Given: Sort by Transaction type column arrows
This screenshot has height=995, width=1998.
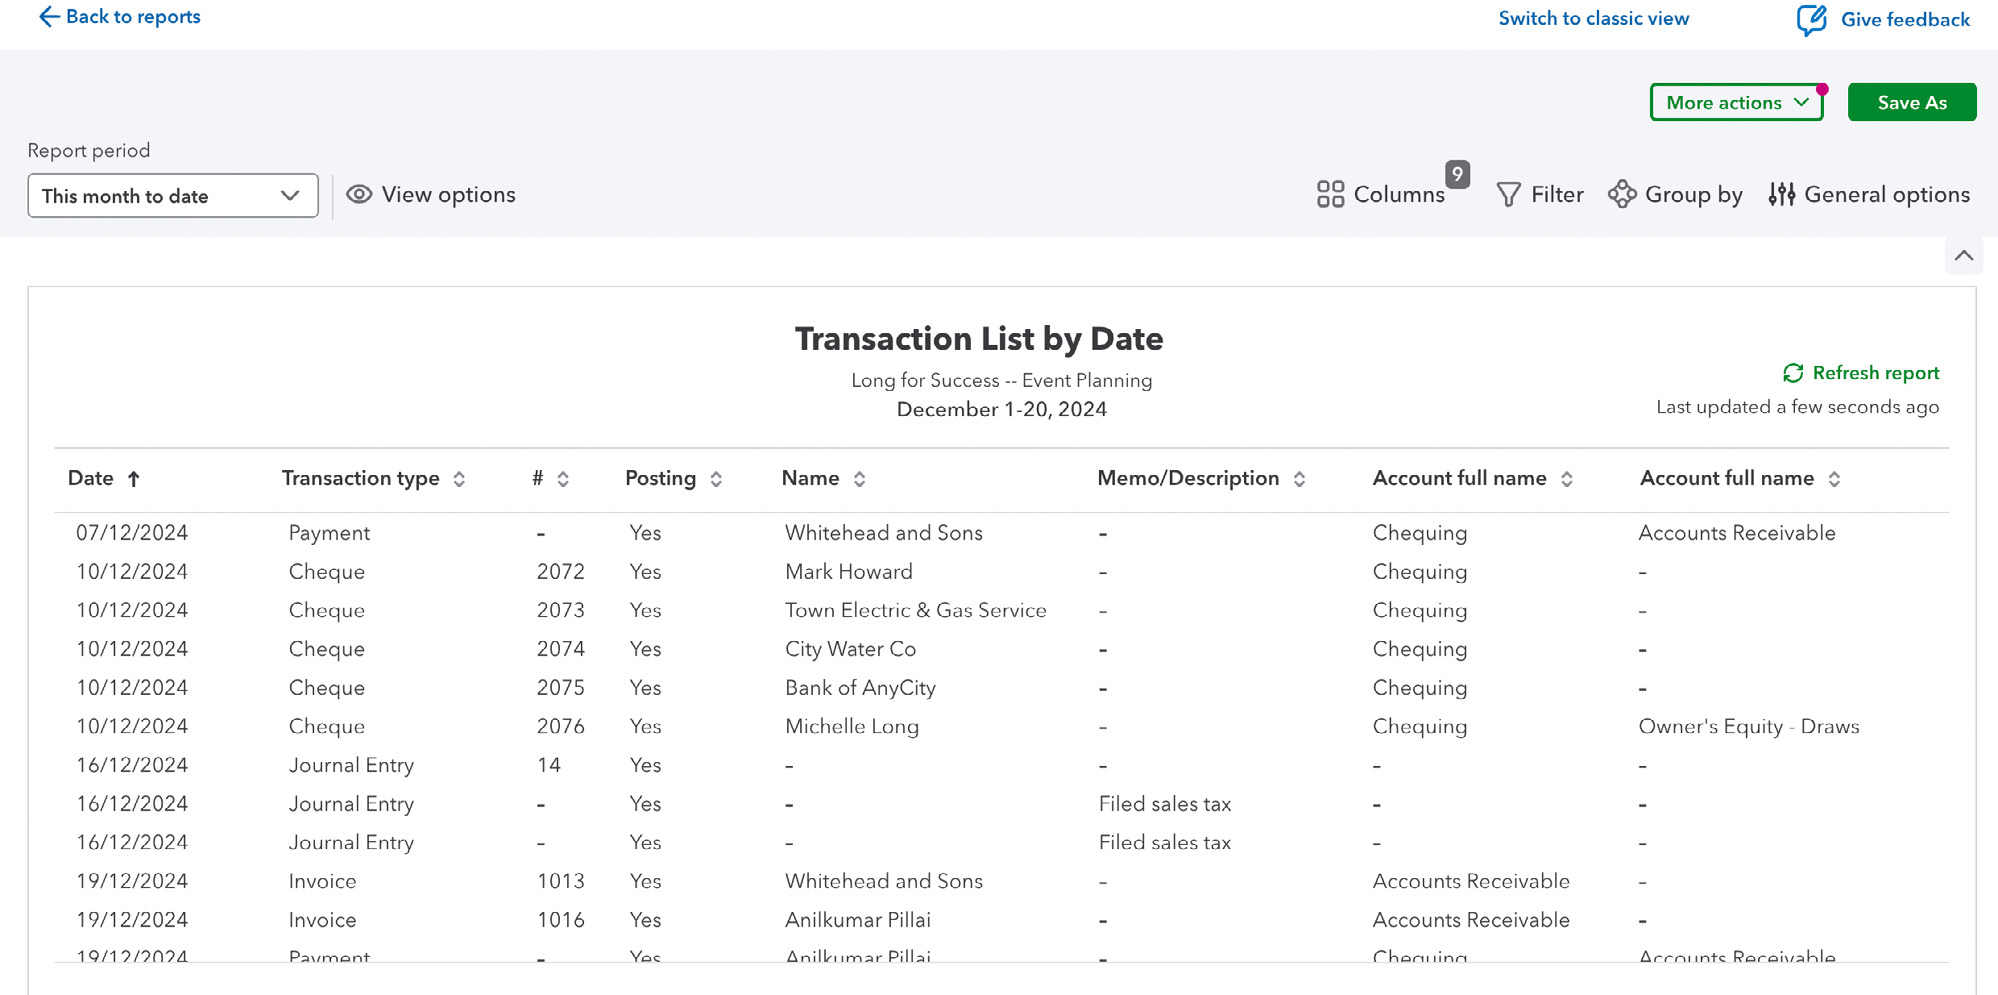Looking at the screenshot, I should (459, 479).
